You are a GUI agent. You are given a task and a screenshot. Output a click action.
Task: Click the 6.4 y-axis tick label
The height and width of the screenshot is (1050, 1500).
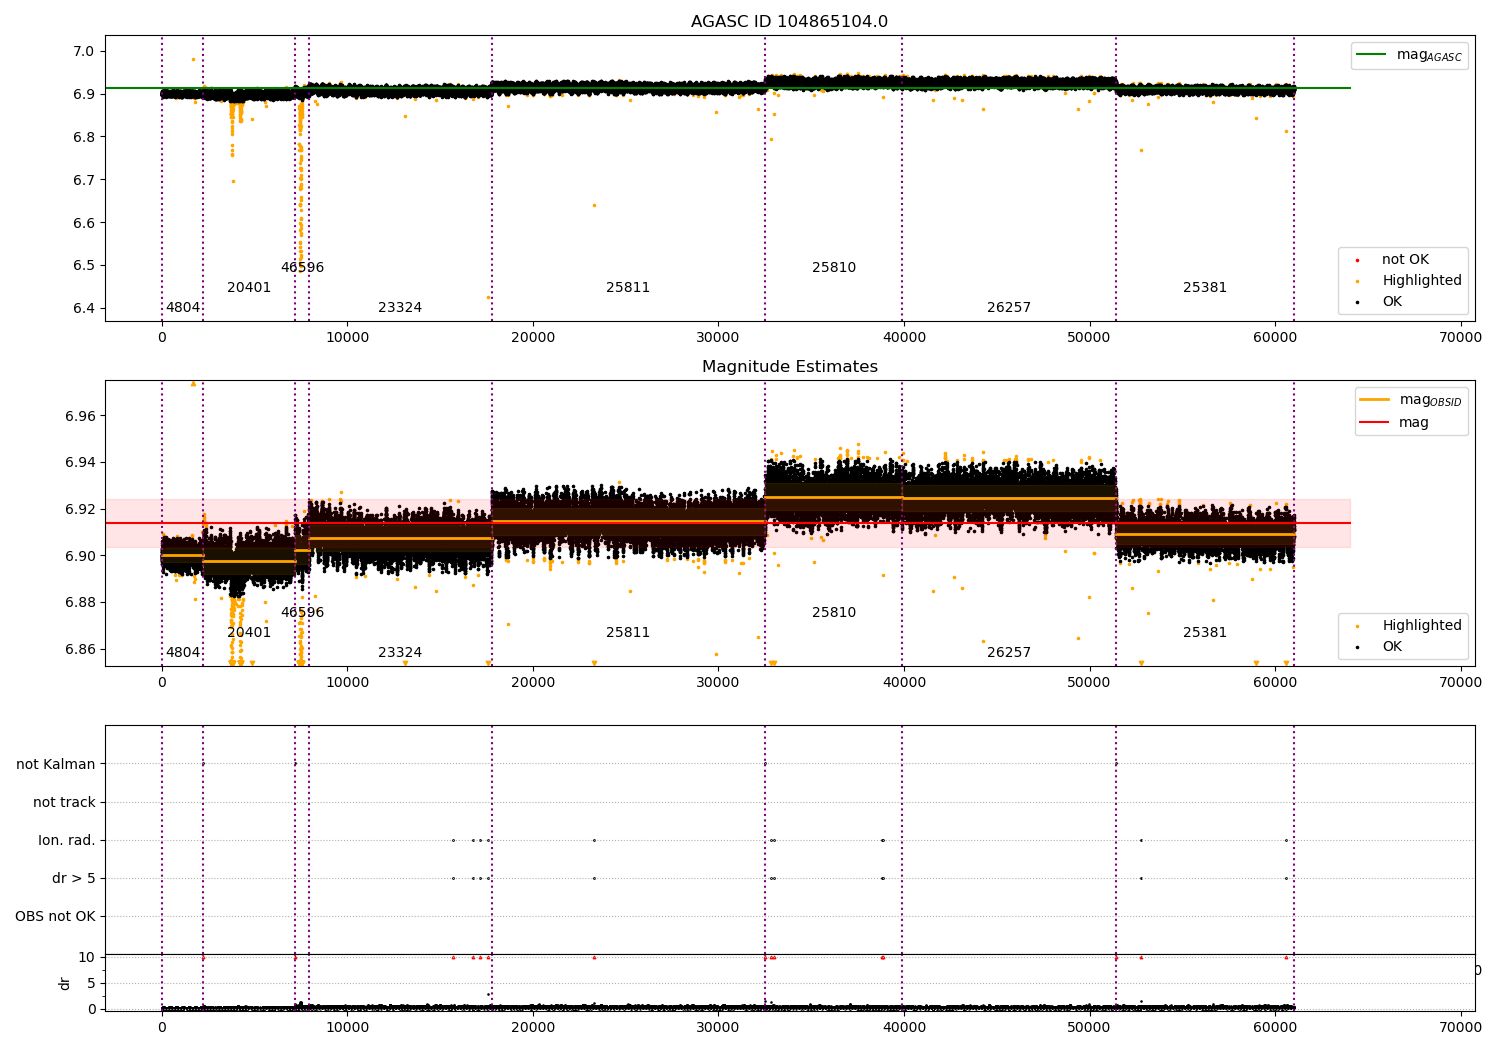coord(83,309)
